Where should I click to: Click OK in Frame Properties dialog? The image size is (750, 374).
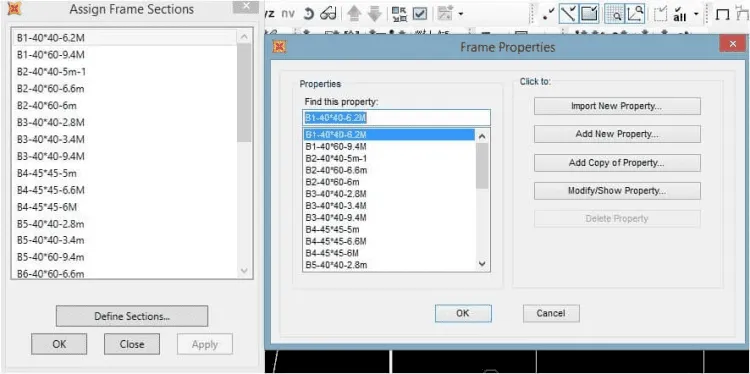(463, 313)
